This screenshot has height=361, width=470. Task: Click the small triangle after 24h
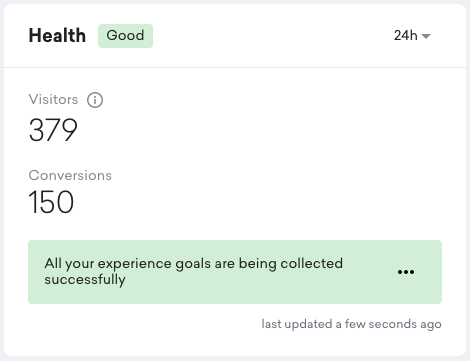426,36
